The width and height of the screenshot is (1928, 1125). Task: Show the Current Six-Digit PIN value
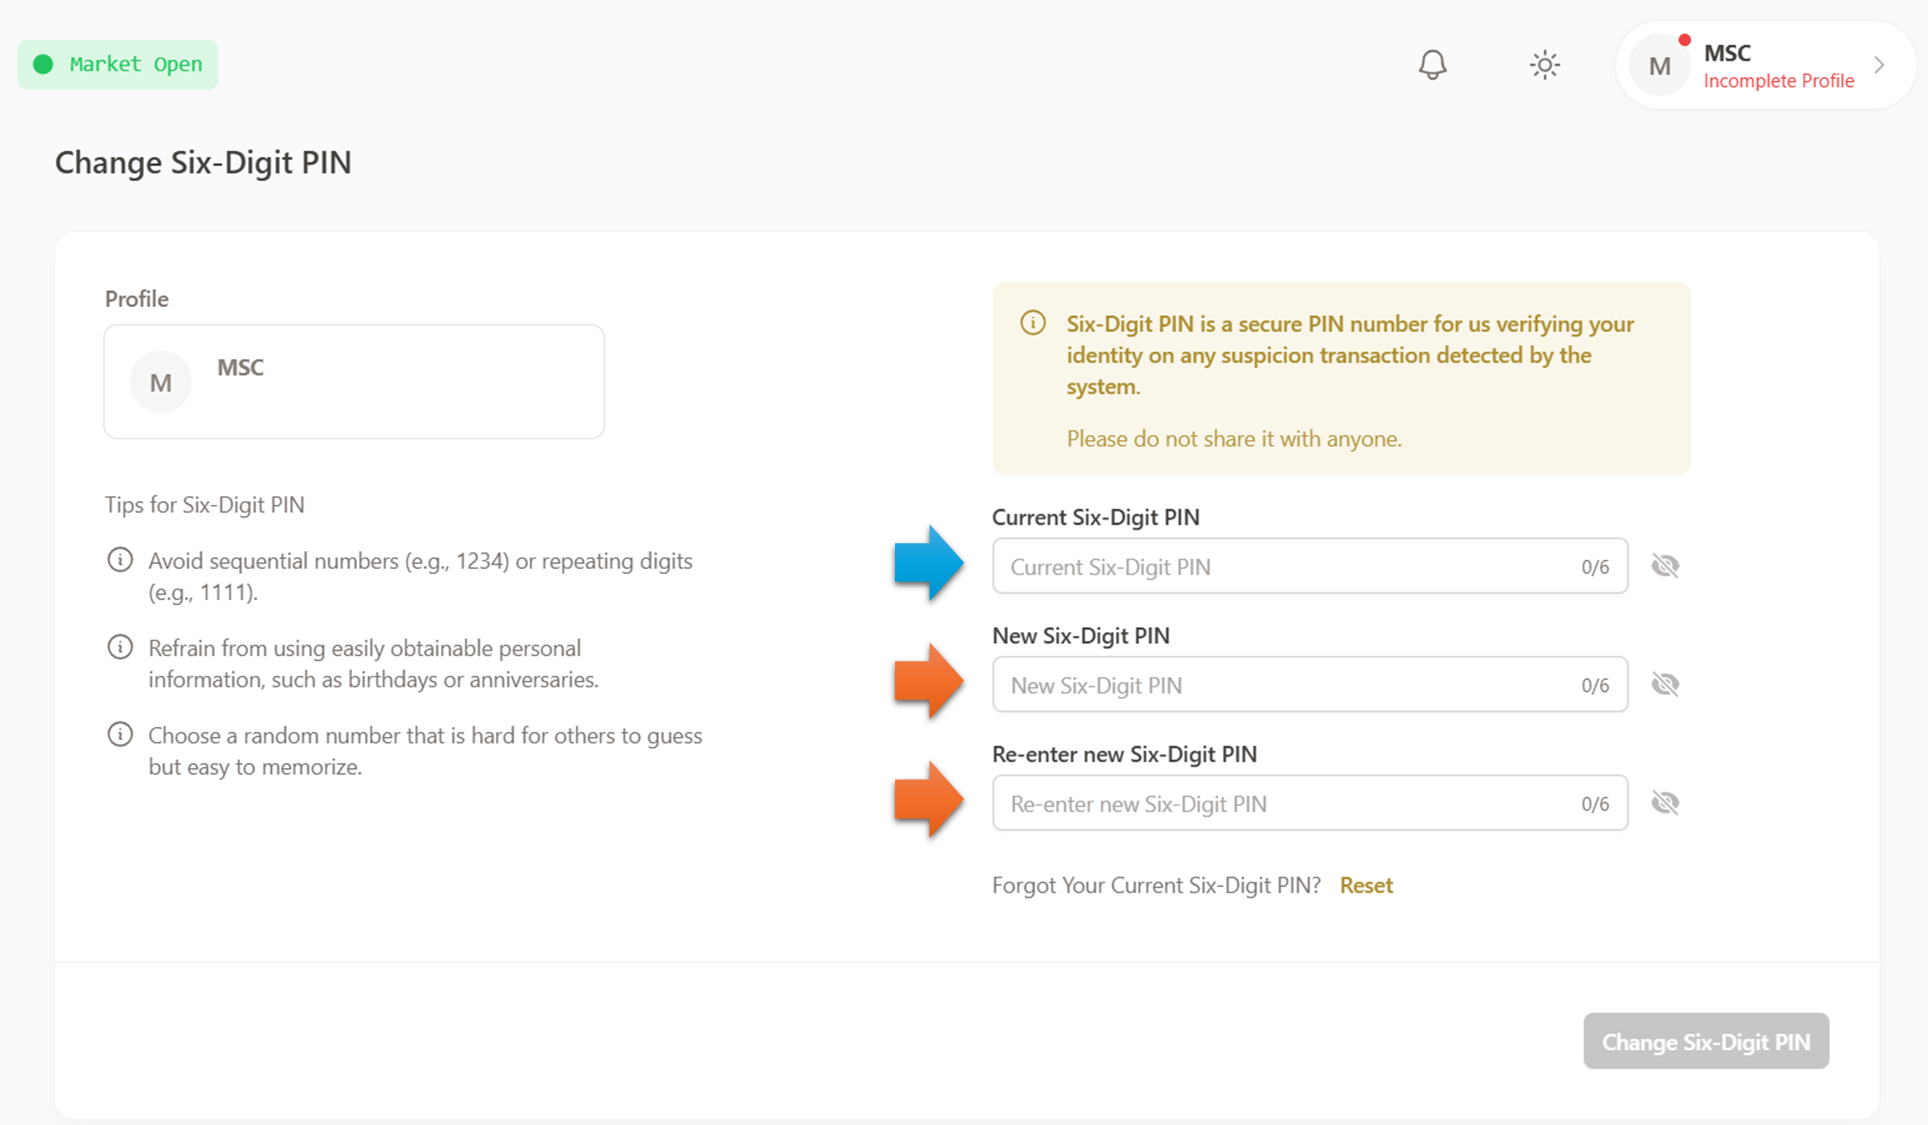pyautogui.click(x=1665, y=566)
